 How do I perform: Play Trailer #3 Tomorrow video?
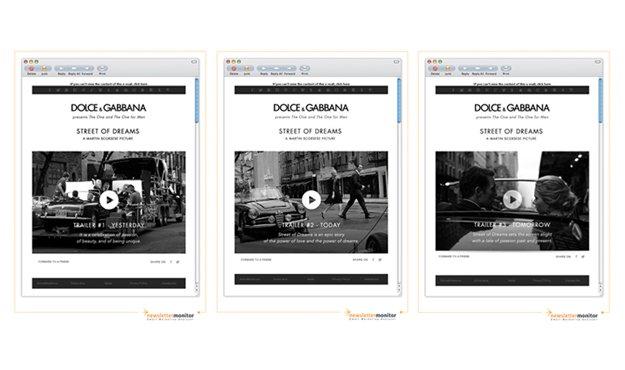coord(513,200)
